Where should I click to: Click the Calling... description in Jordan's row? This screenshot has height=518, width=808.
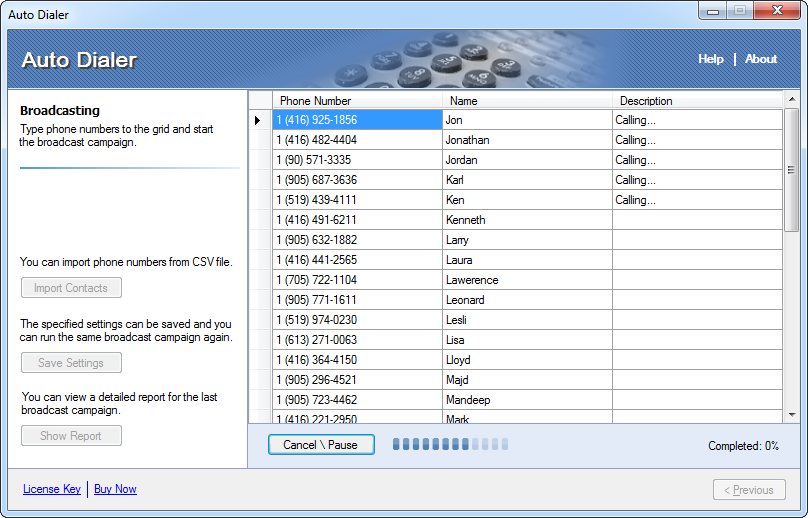[697, 160]
